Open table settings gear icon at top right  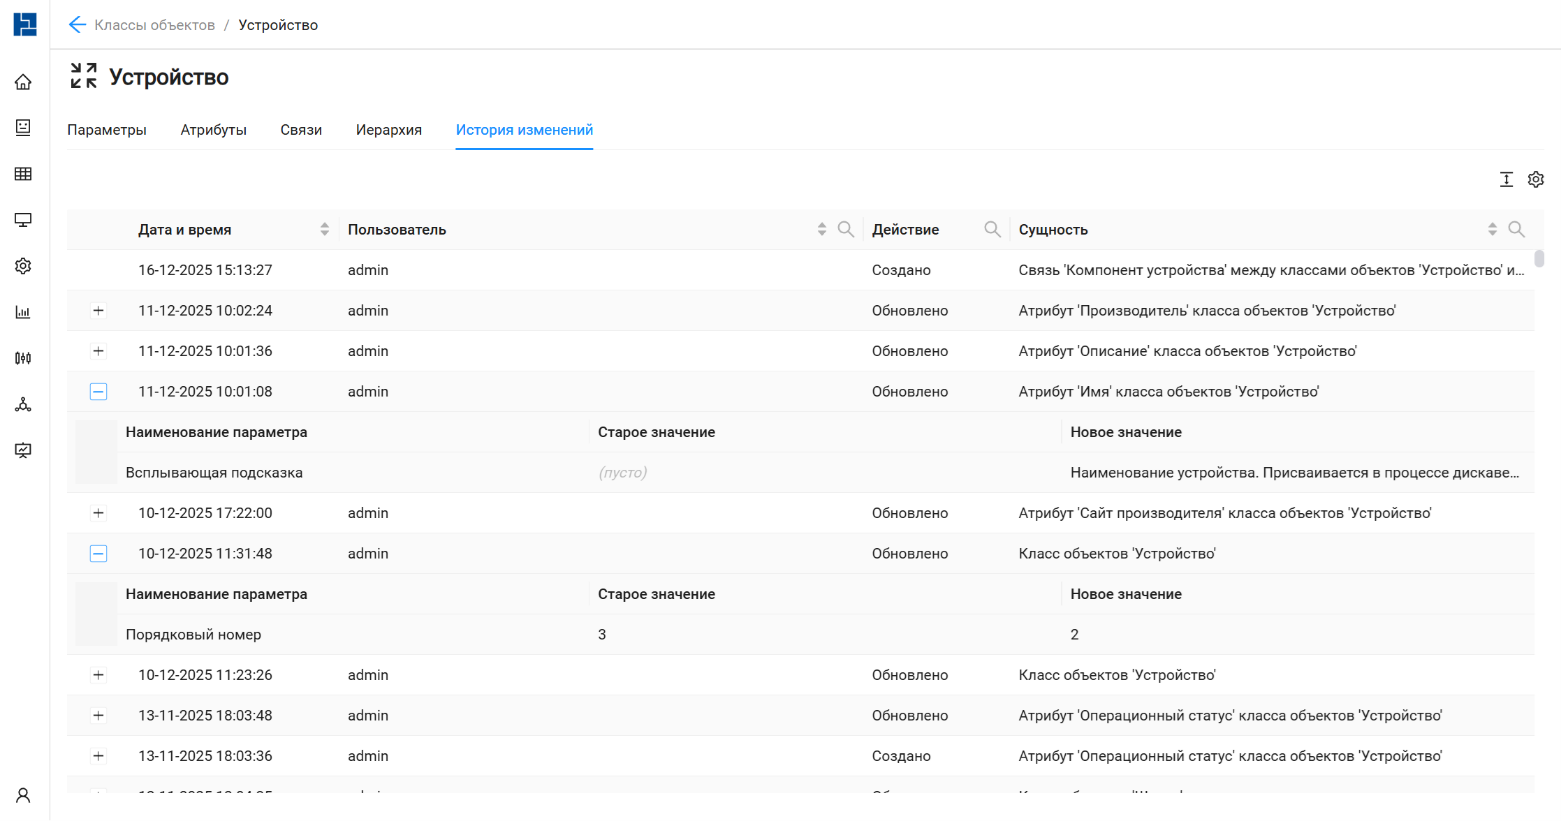tap(1536, 179)
